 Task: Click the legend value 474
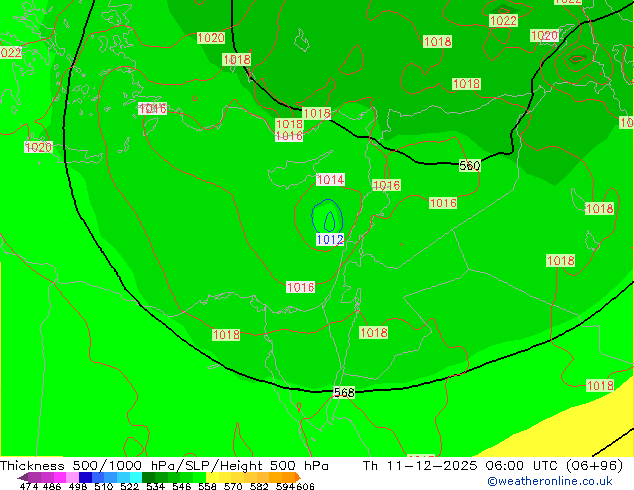click(x=29, y=486)
